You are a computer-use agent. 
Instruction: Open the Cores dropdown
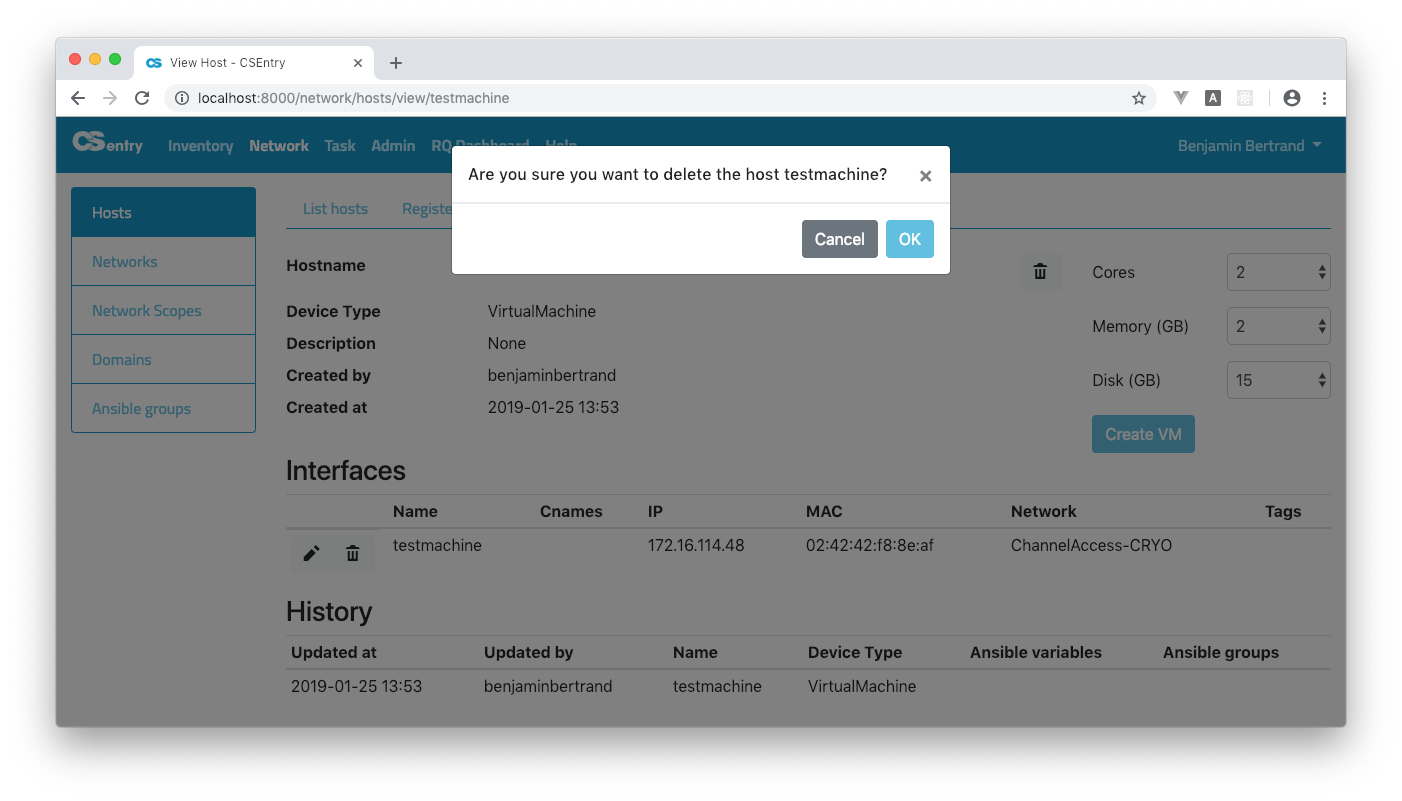coord(1278,272)
